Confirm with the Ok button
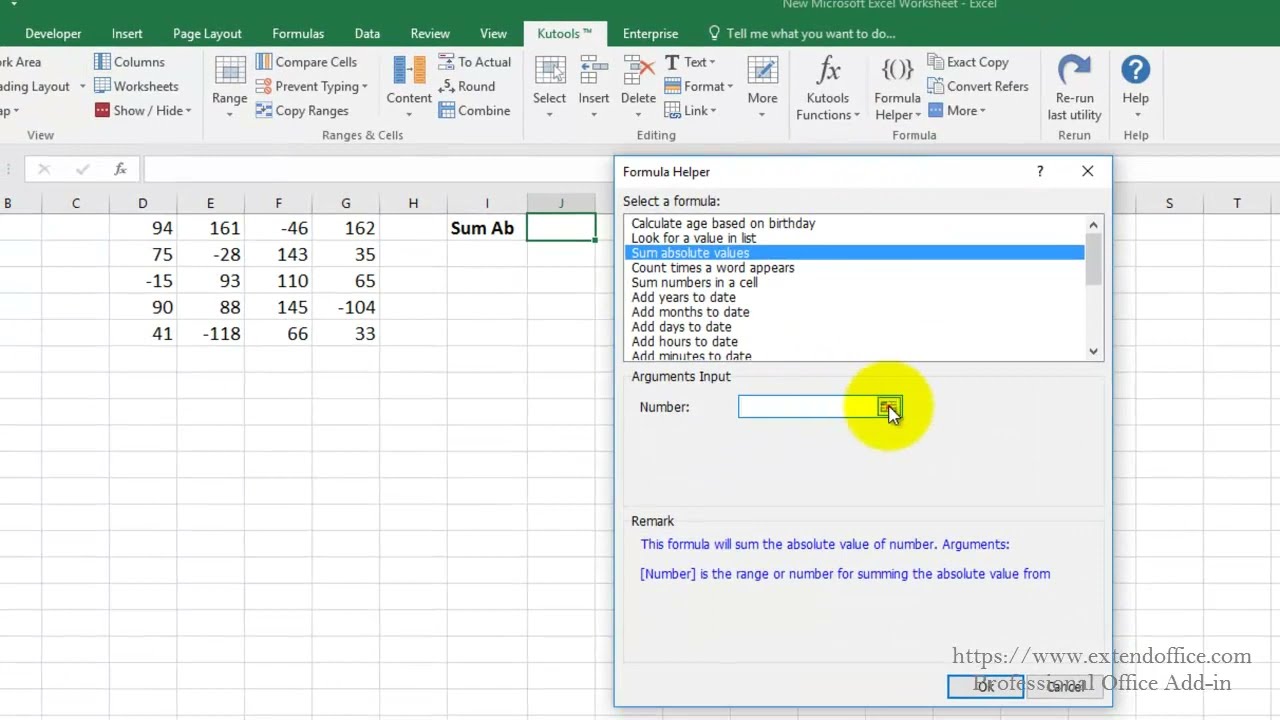Image resolution: width=1280 pixels, height=720 pixels. 985,686
